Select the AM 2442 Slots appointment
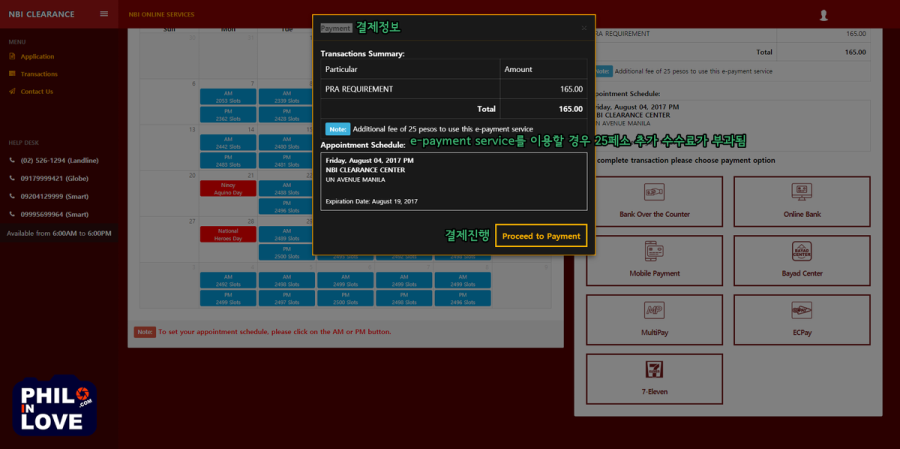Viewport: 900px width, 449px height. (228, 142)
